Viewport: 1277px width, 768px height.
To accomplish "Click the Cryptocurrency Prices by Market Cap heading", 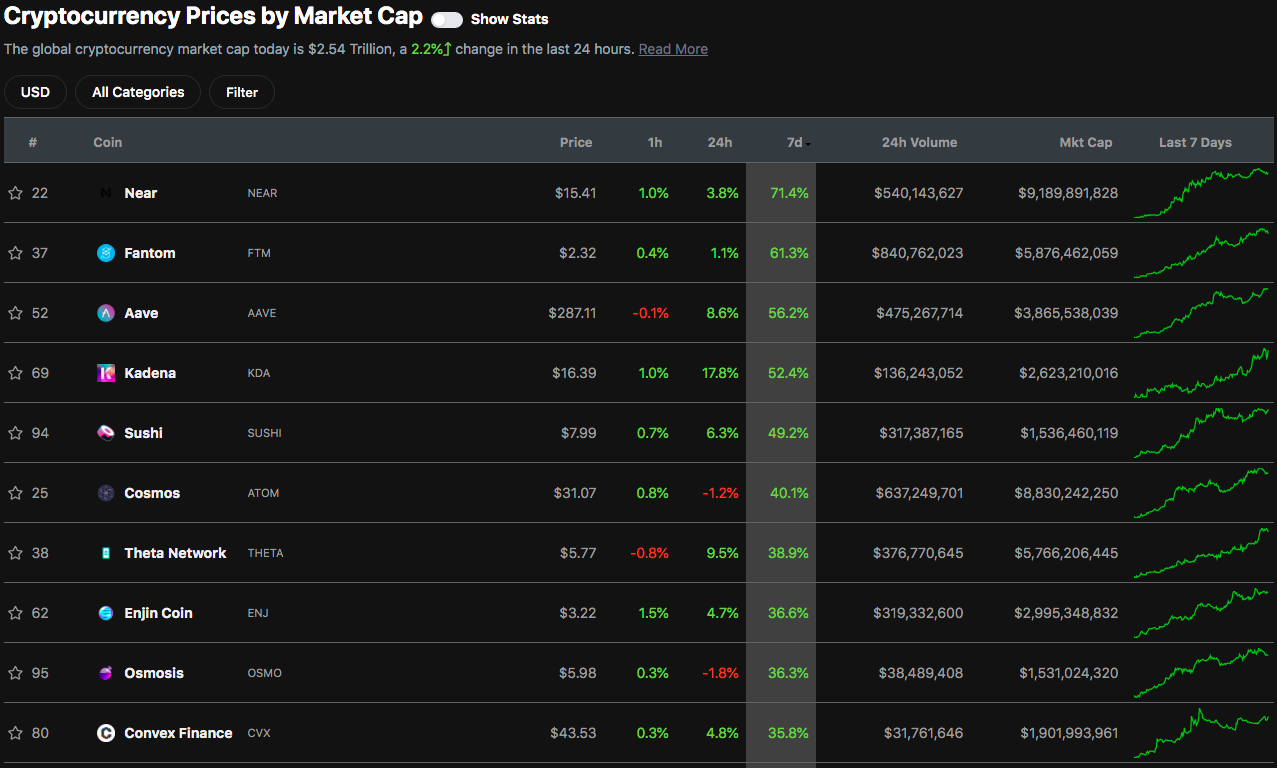I will 214,17.
